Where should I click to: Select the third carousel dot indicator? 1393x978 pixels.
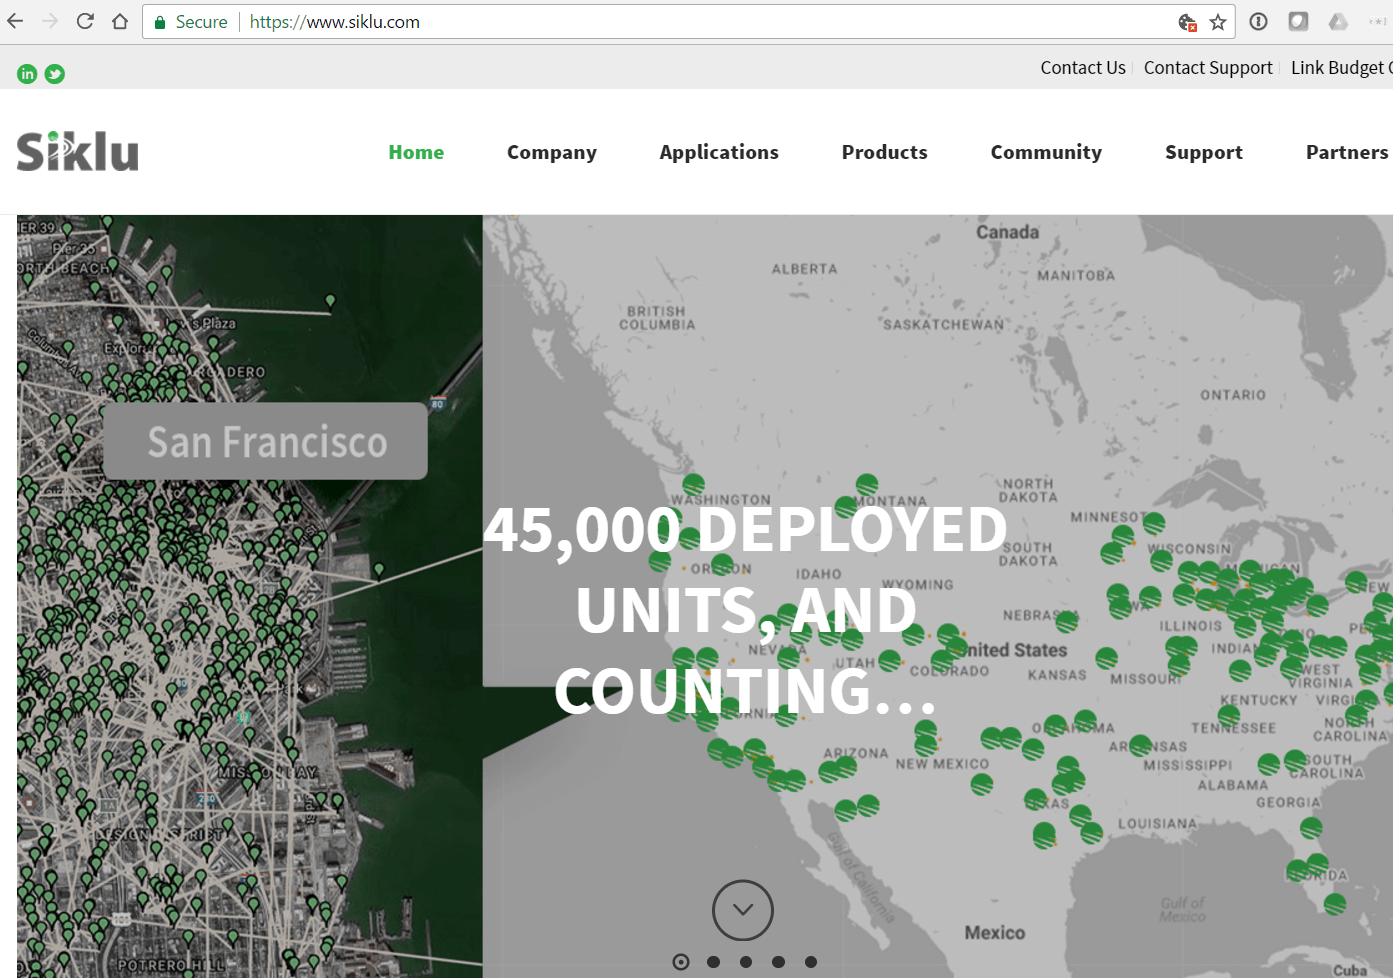pos(745,961)
